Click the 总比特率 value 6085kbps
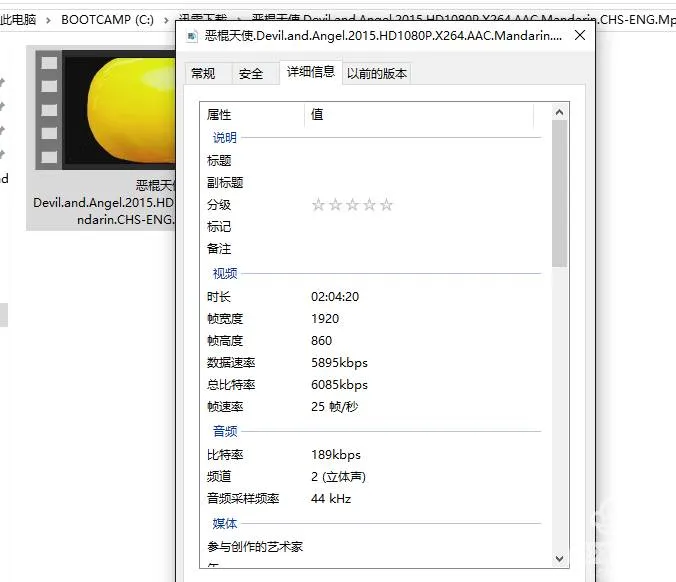The width and height of the screenshot is (676, 582). pyautogui.click(x=339, y=385)
